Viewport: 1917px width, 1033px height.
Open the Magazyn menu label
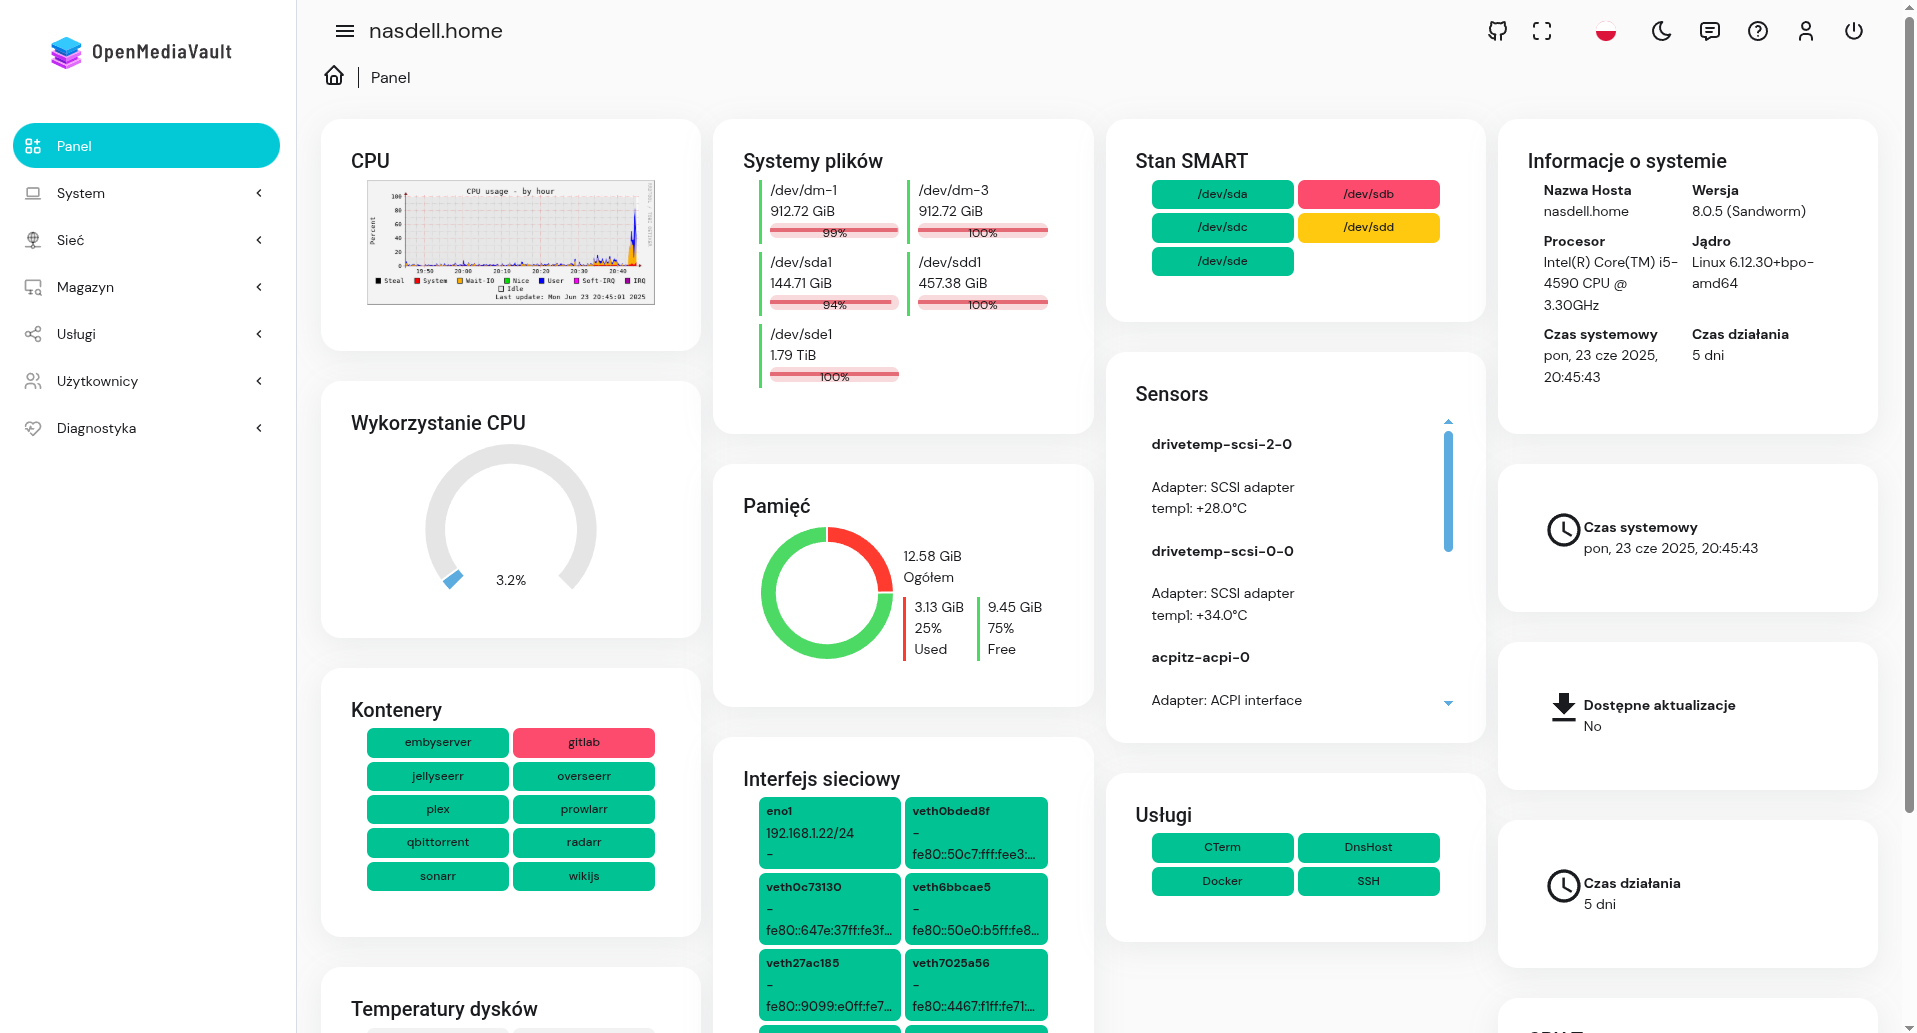[x=85, y=287]
